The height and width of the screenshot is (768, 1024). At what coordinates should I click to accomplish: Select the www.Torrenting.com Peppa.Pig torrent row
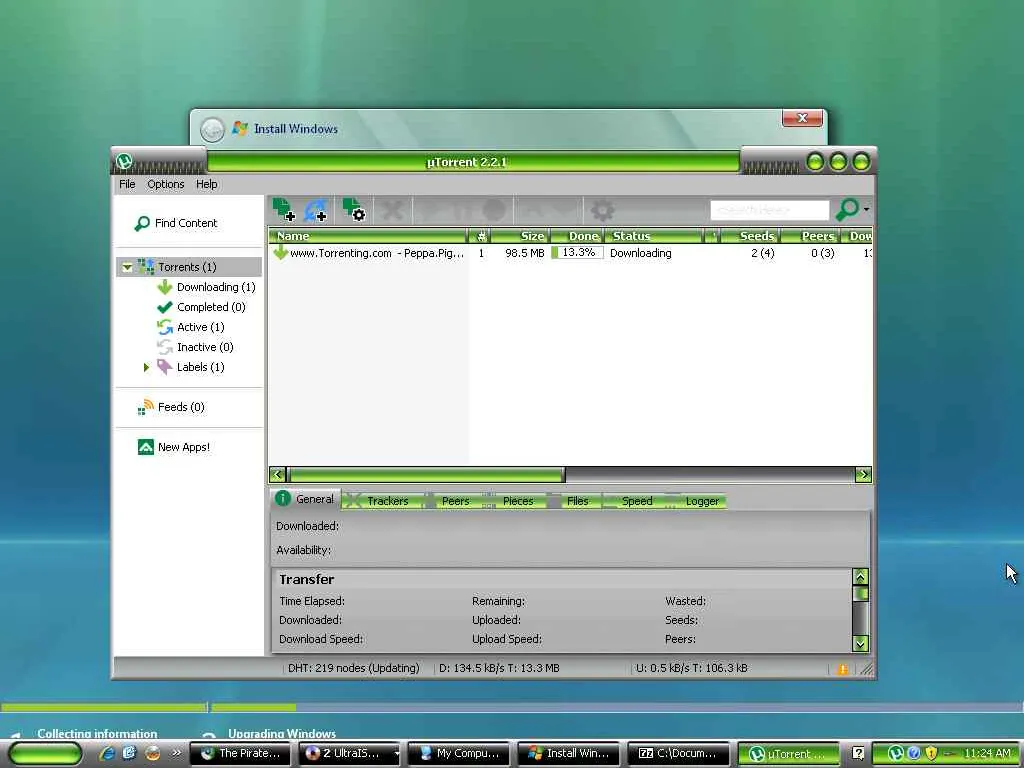569,253
